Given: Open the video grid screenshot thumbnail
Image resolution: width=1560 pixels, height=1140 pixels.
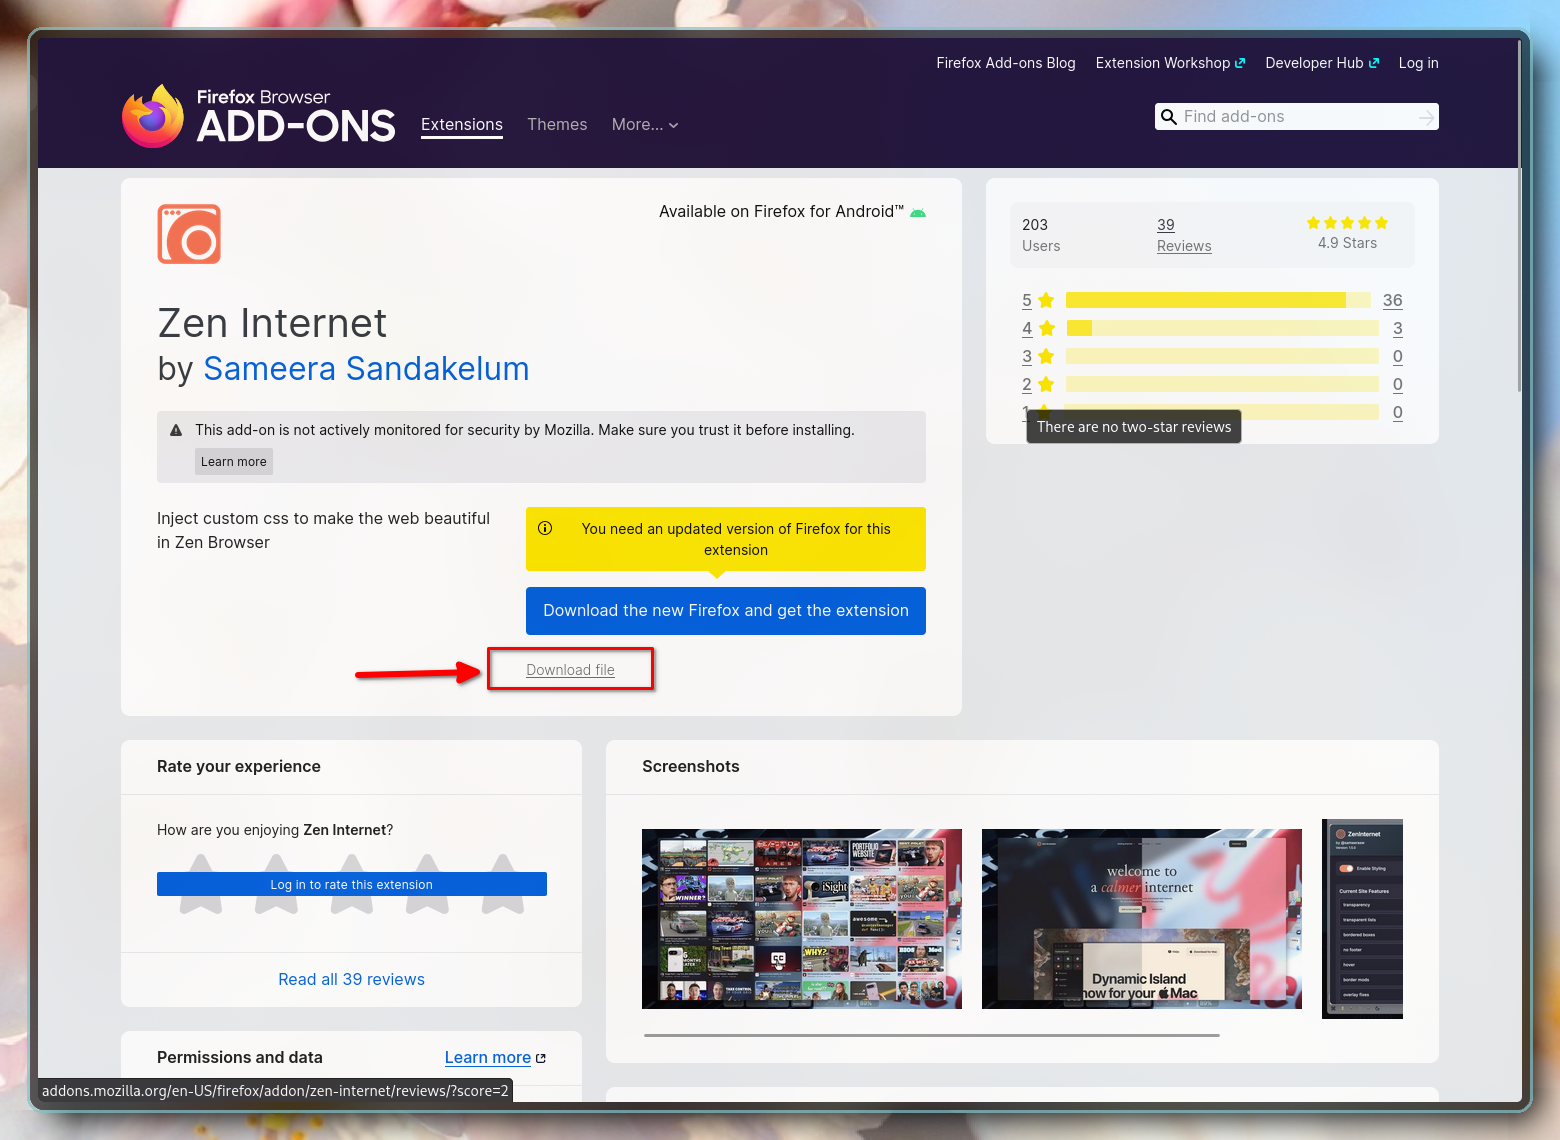Looking at the screenshot, I should (802, 919).
